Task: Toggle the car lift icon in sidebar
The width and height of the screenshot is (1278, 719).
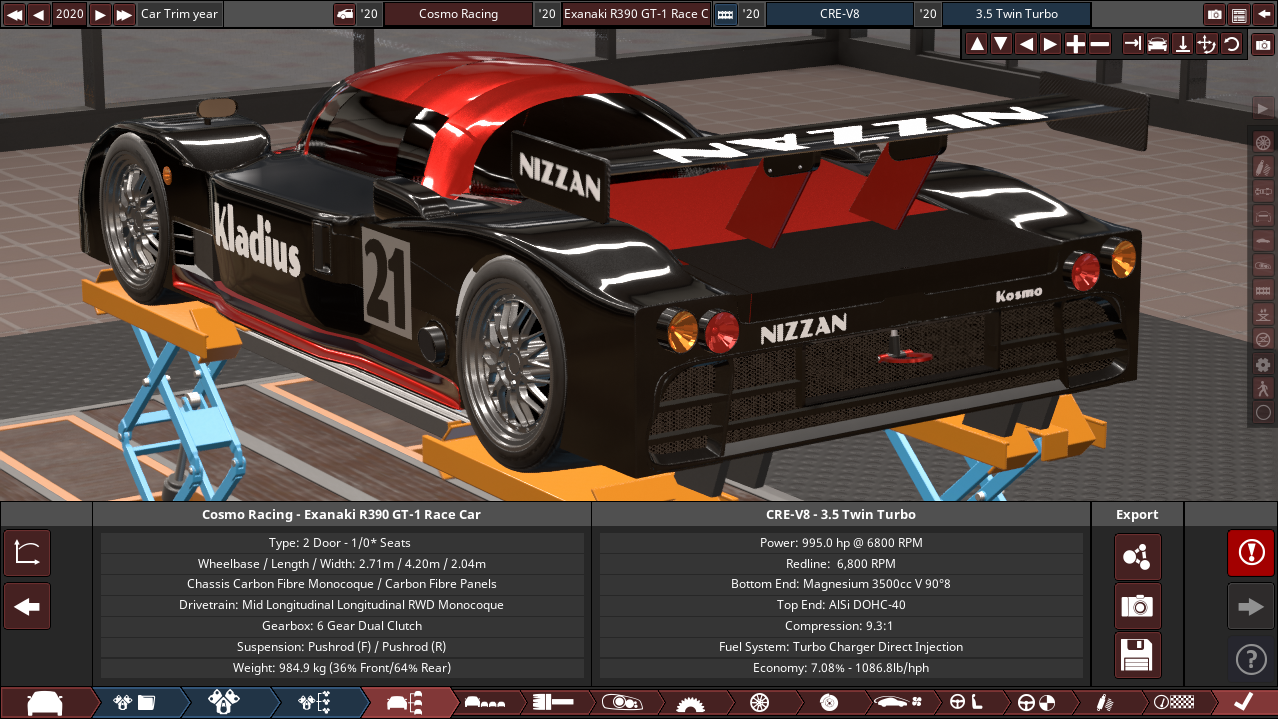Action: point(1263,314)
